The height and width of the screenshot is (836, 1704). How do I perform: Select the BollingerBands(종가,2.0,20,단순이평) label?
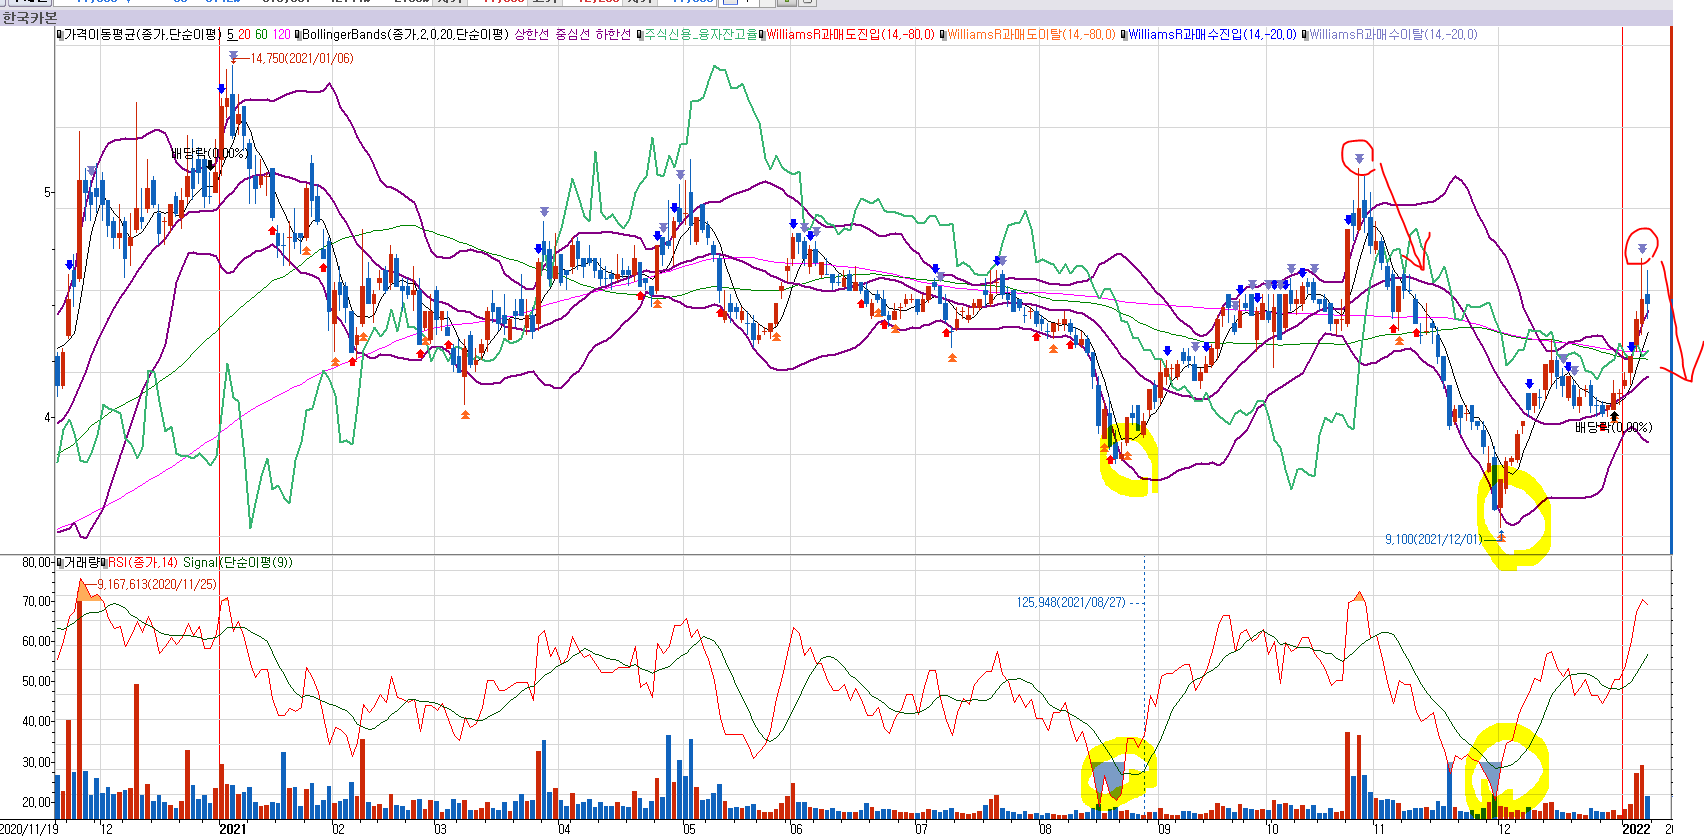(x=405, y=34)
